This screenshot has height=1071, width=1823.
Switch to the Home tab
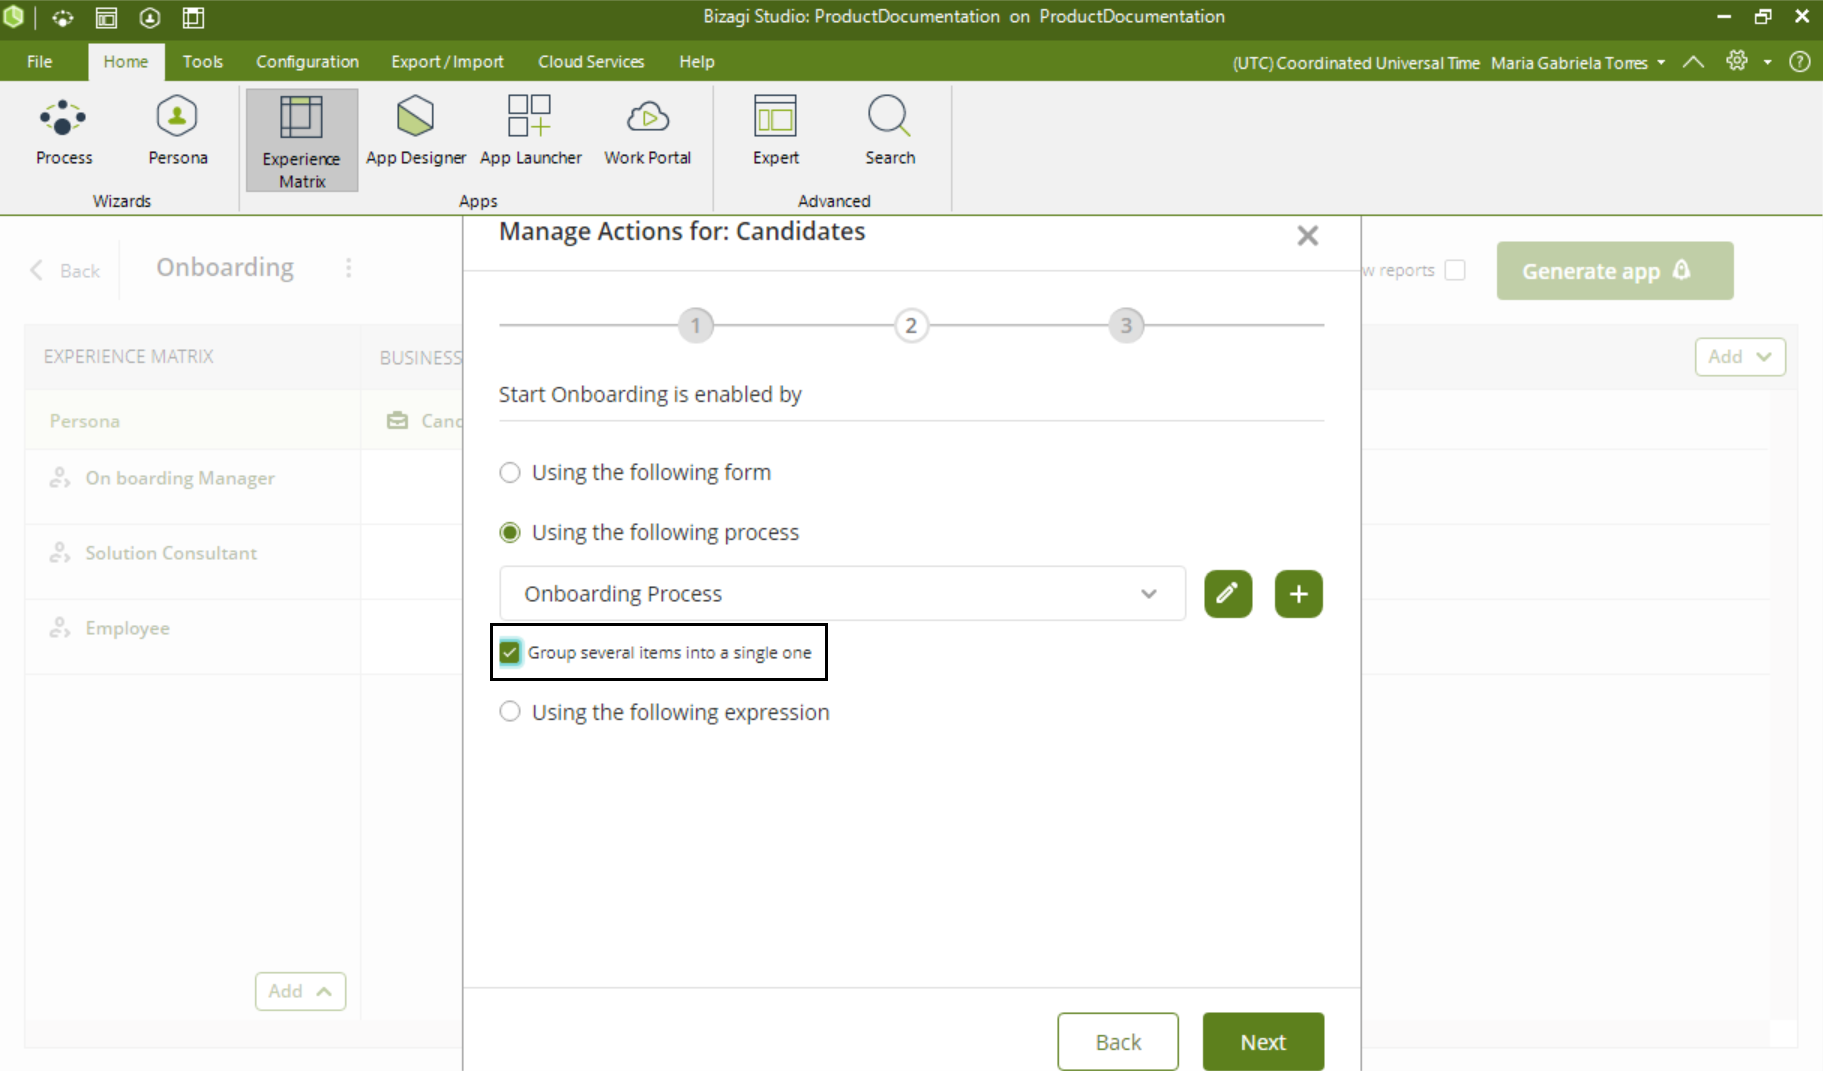tap(126, 61)
